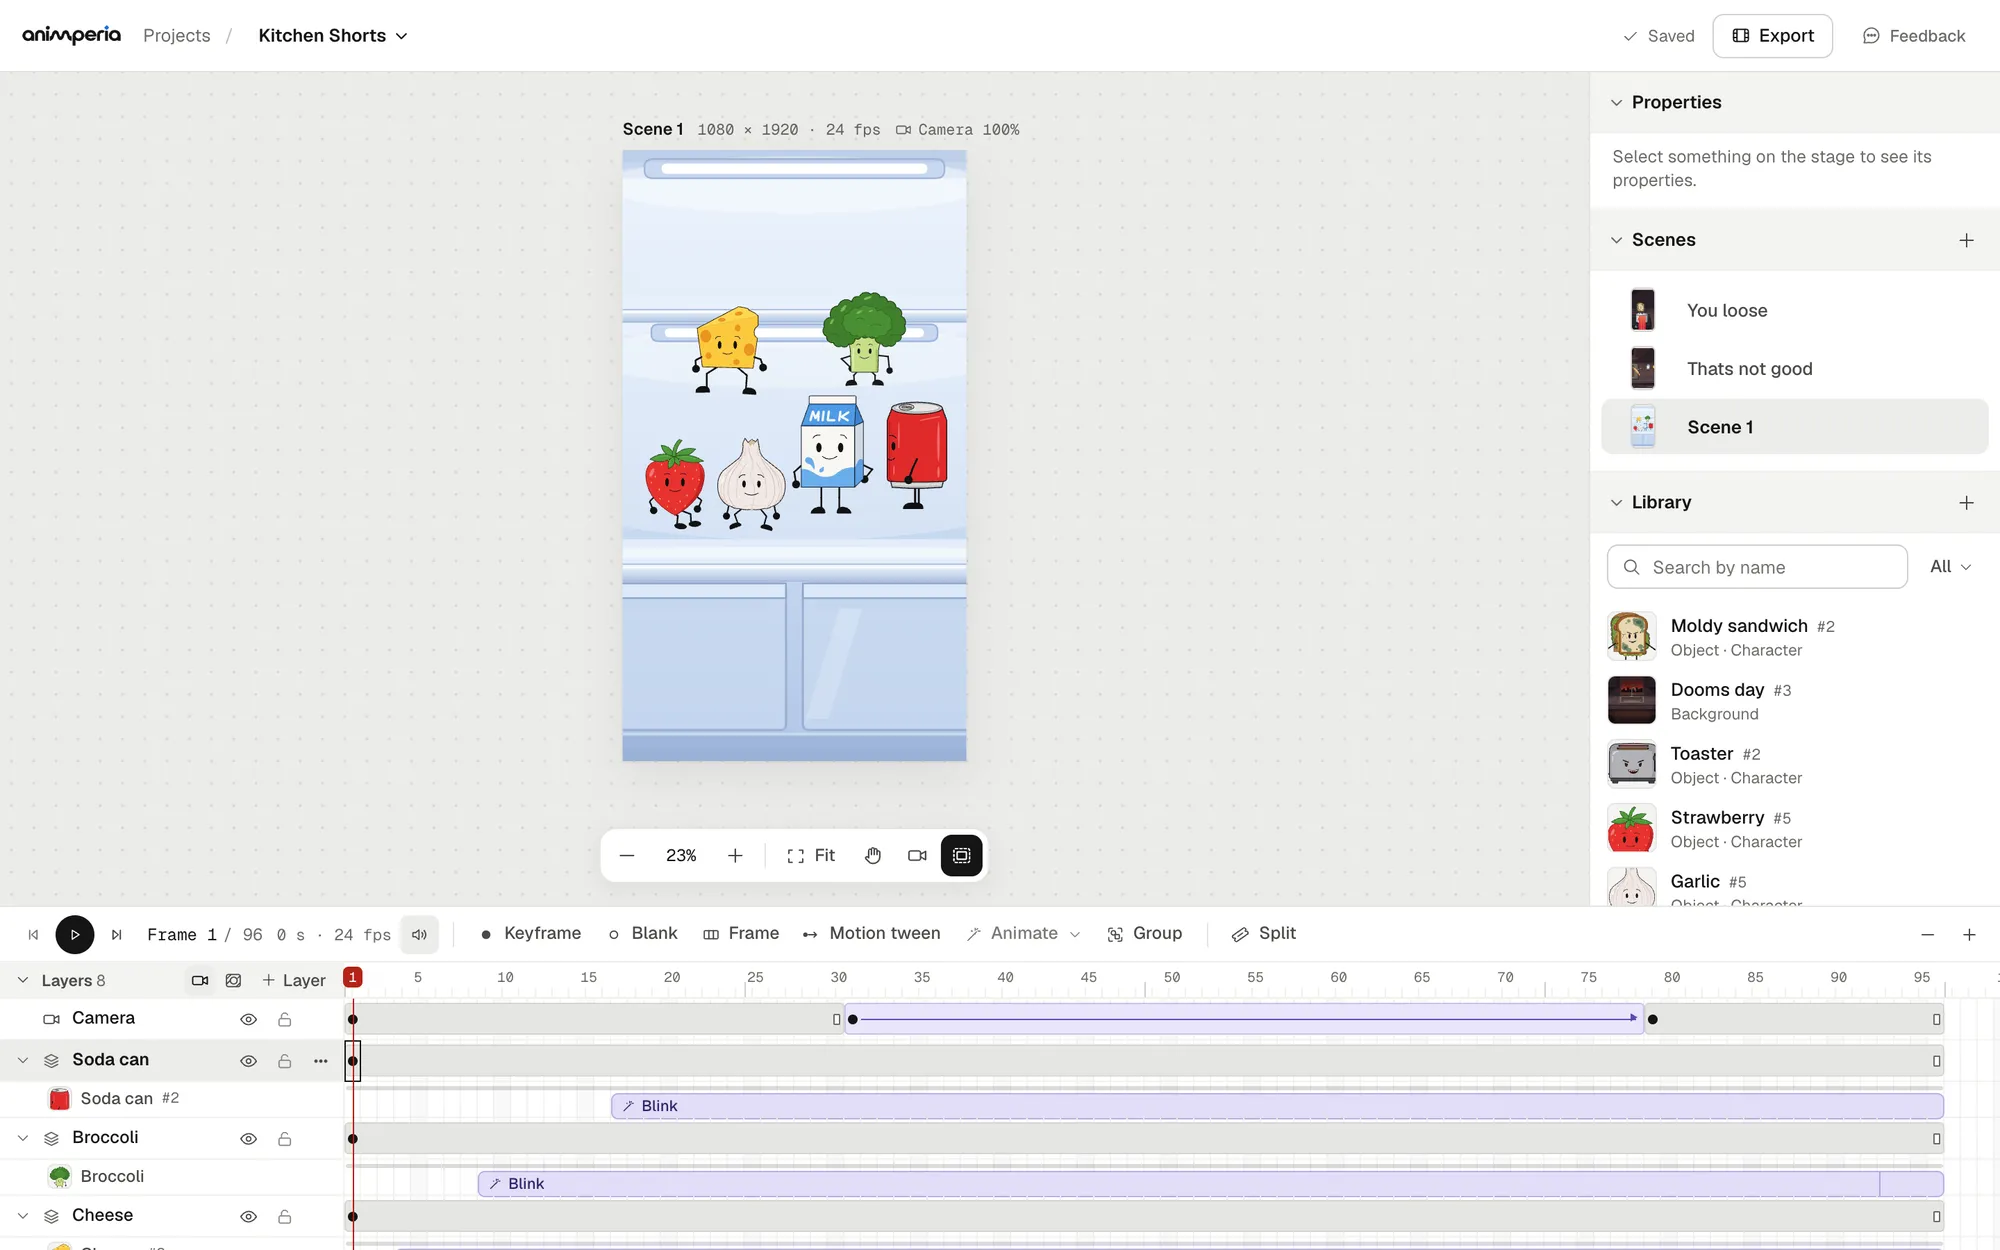The width and height of the screenshot is (2000, 1250).
Task: Split the clip with Split tool
Action: (x=1264, y=933)
